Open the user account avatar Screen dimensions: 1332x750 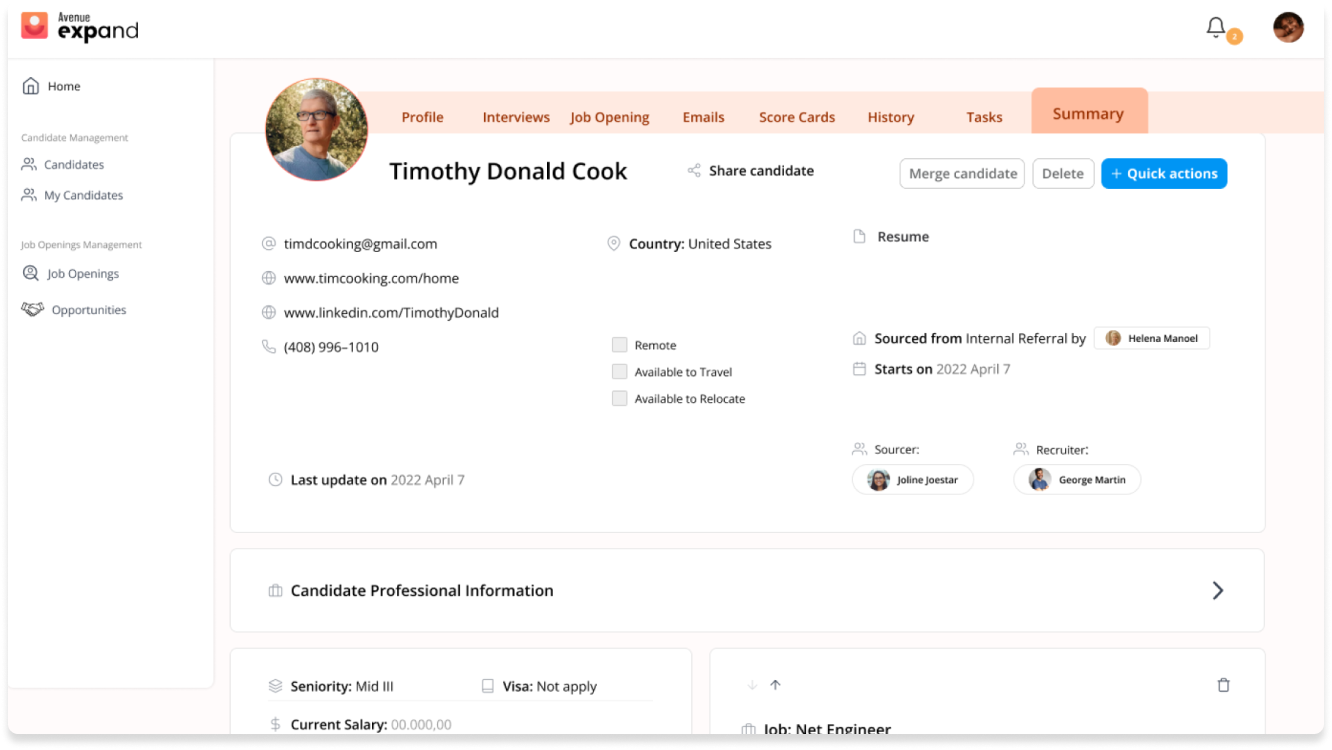[x=1288, y=27]
